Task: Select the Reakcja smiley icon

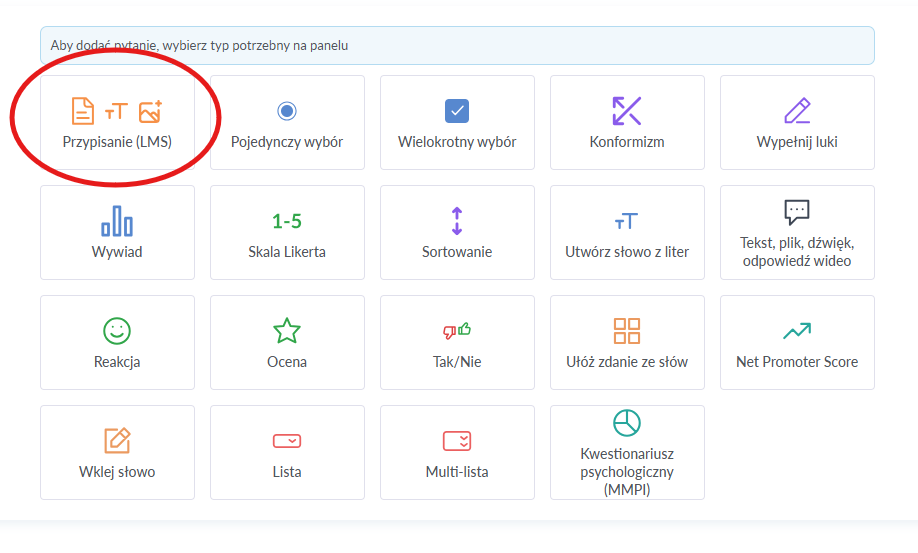Action: coord(117,331)
